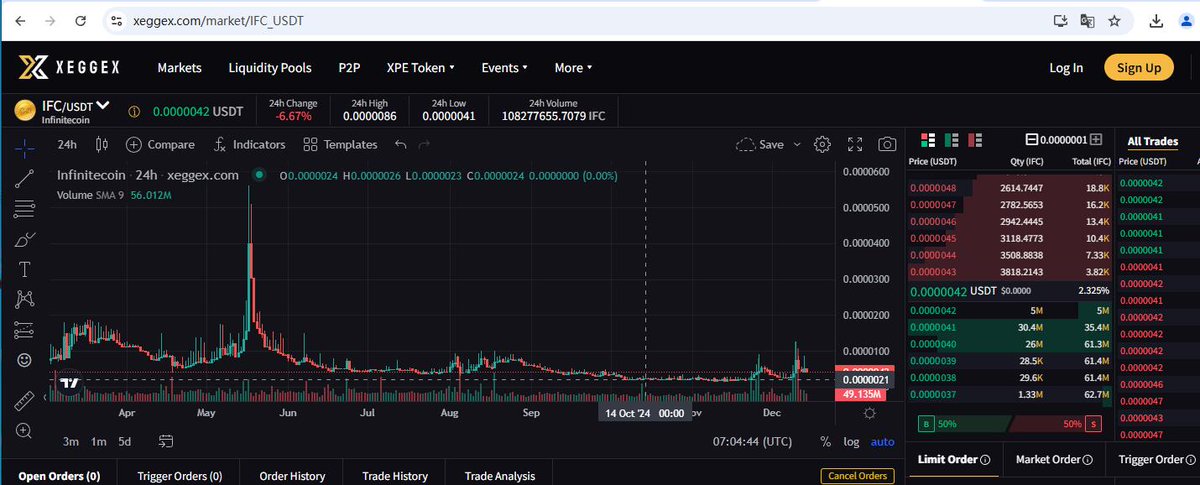Go back in the browser

coord(20,21)
